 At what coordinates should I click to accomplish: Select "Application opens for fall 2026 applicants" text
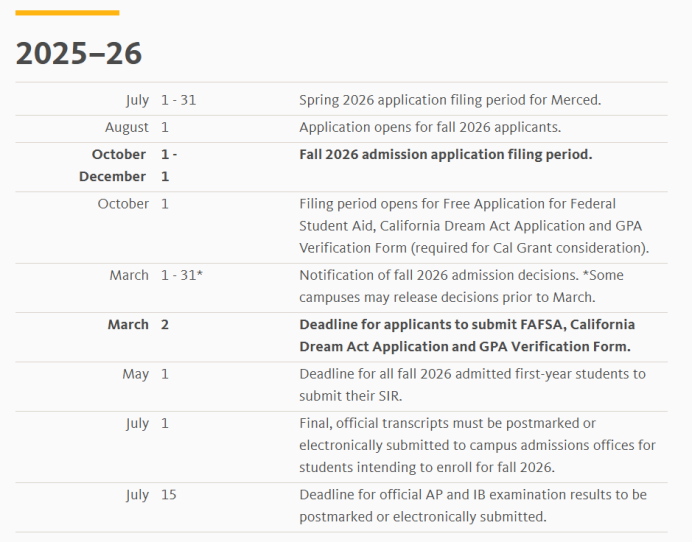tap(430, 128)
